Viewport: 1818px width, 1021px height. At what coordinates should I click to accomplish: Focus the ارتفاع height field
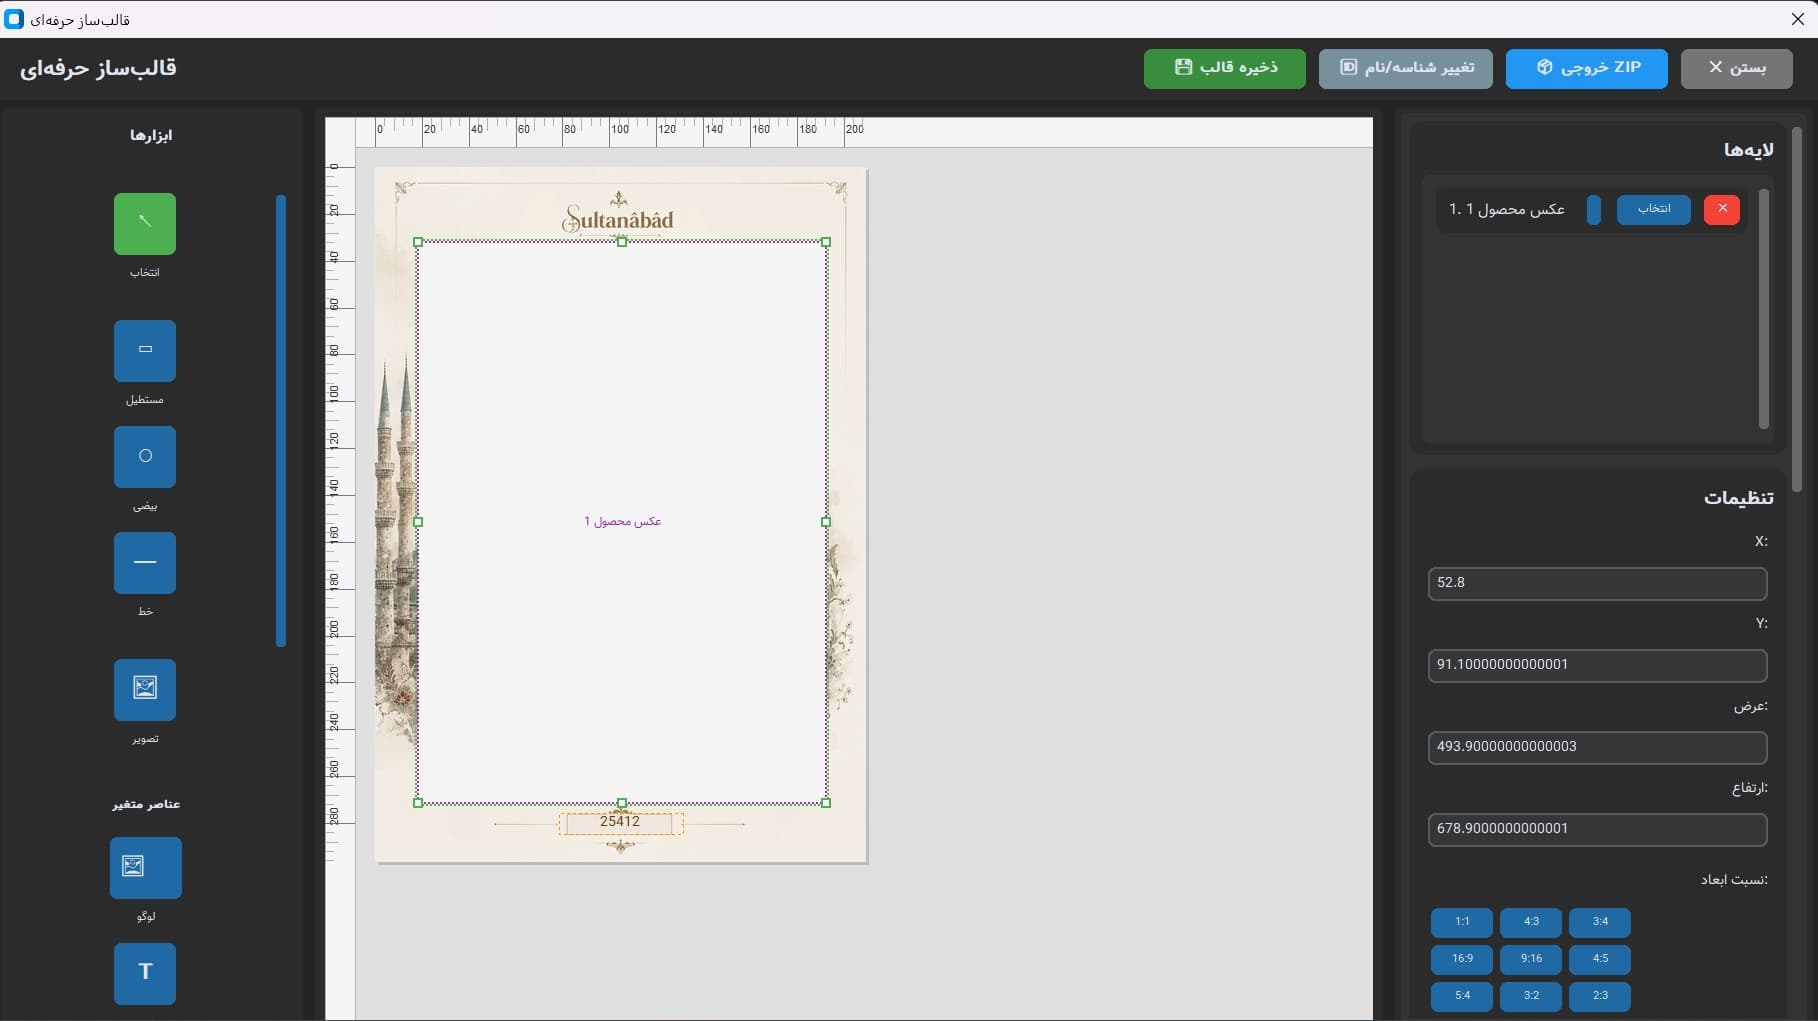point(1597,829)
